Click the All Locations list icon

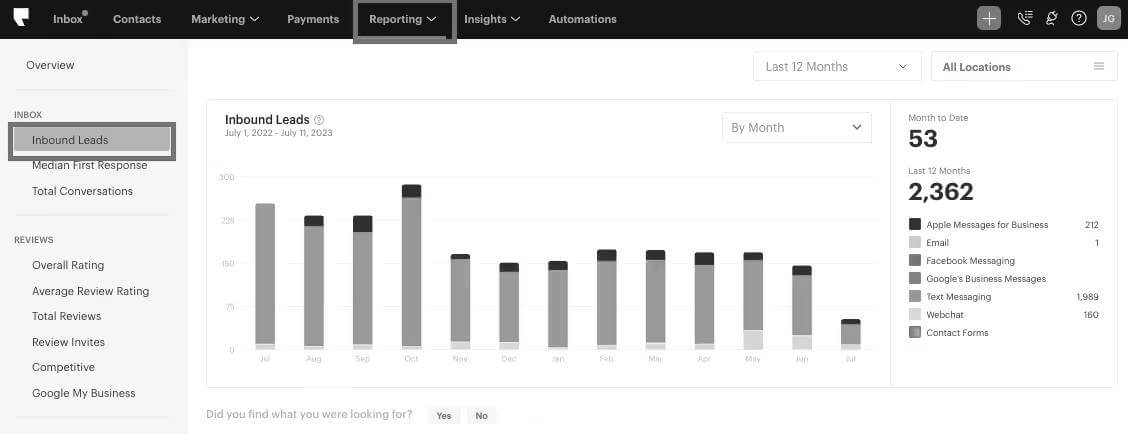click(1099, 66)
